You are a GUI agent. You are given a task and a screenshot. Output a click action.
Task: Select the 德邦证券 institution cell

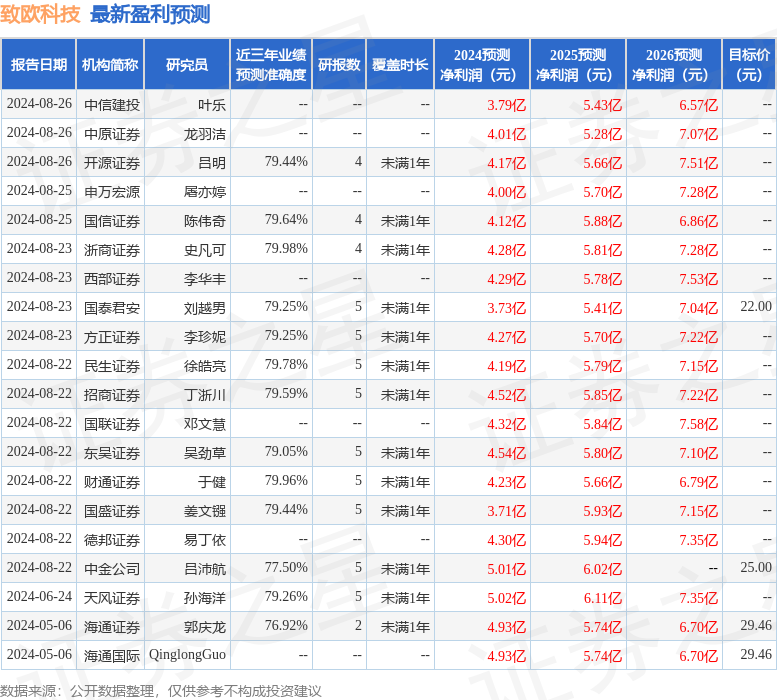click(112, 540)
